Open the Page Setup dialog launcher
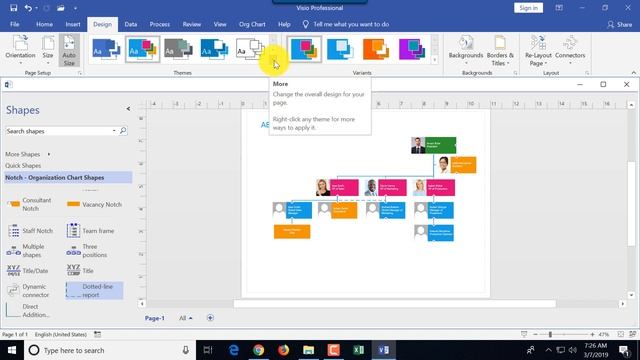The width and height of the screenshot is (640, 360). tap(80, 73)
